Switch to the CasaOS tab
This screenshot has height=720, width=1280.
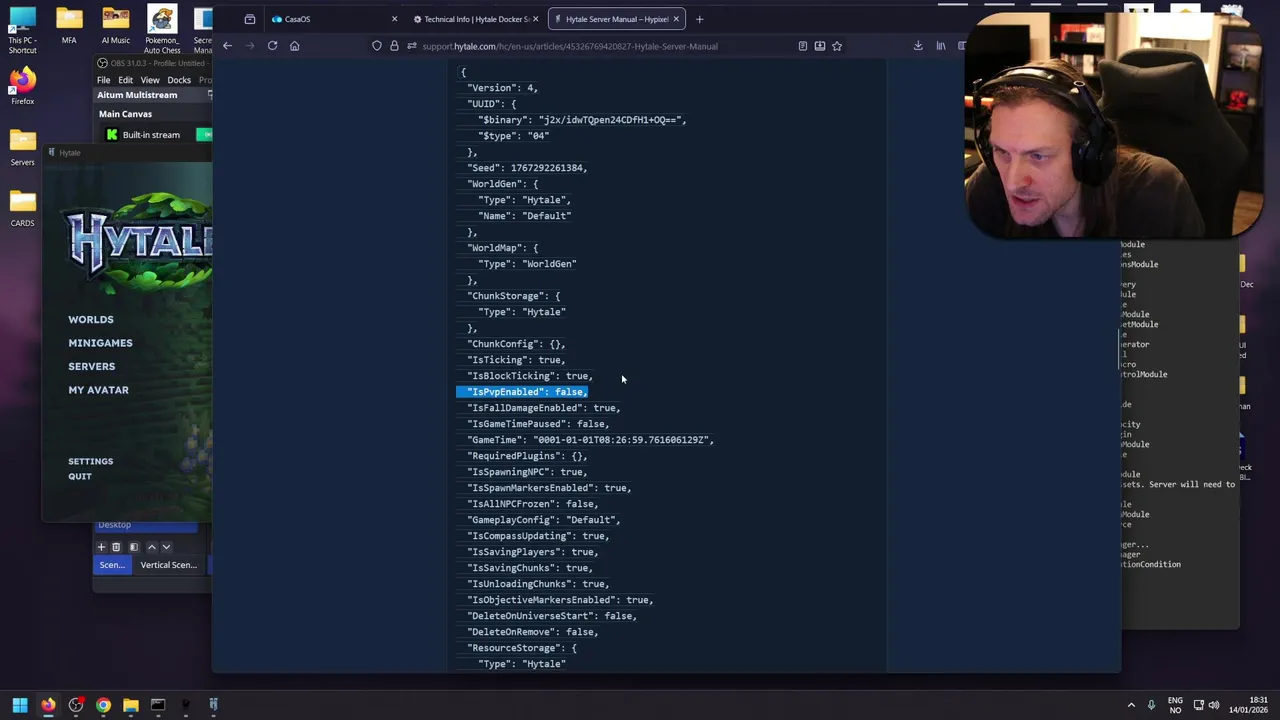334,19
